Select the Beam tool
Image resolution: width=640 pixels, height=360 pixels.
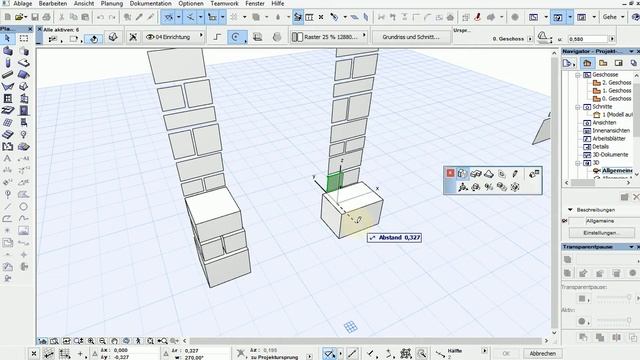(x=7, y=75)
